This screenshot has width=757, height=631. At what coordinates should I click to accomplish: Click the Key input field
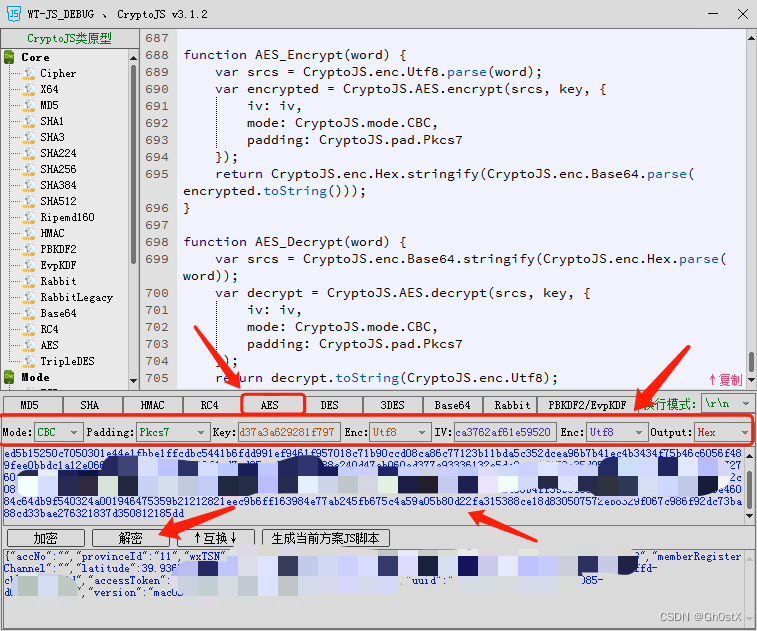(289, 432)
